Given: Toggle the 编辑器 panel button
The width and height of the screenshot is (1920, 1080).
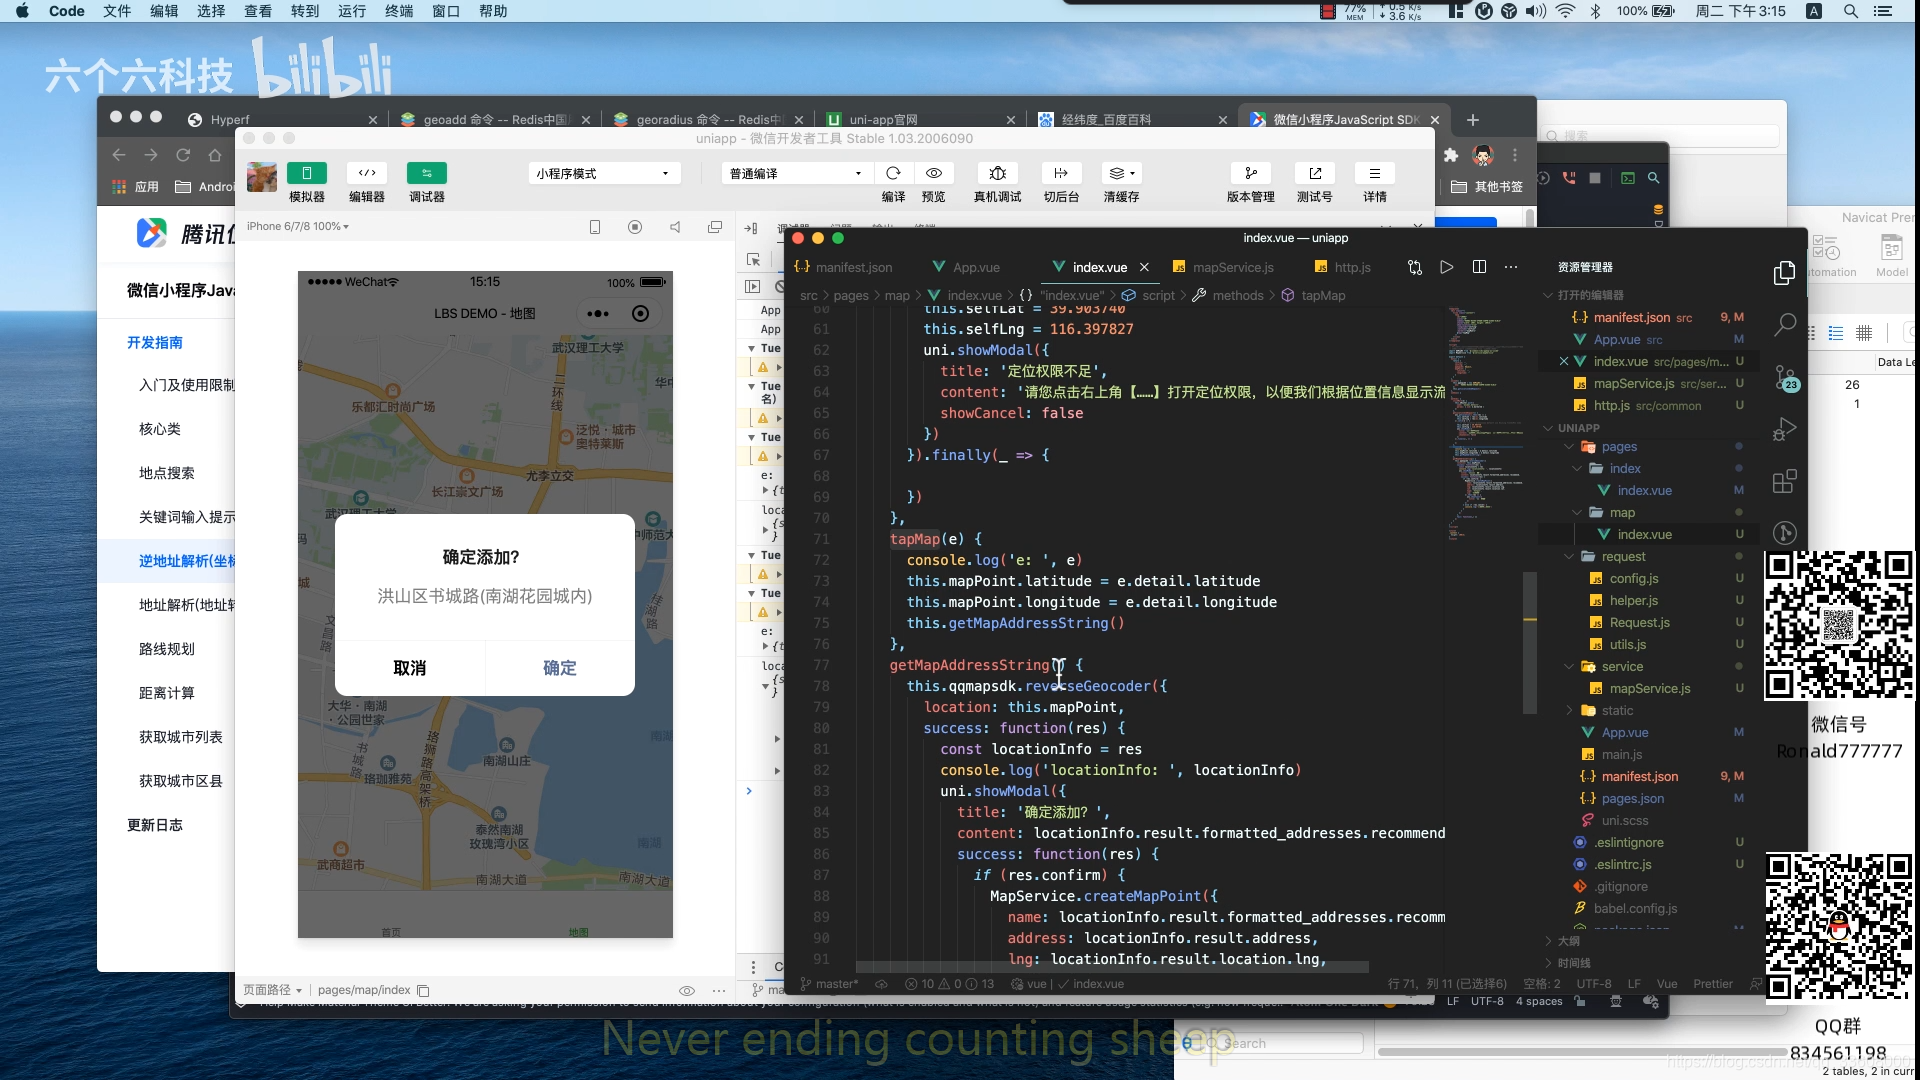Looking at the screenshot, I should click(x=367, y=174).
